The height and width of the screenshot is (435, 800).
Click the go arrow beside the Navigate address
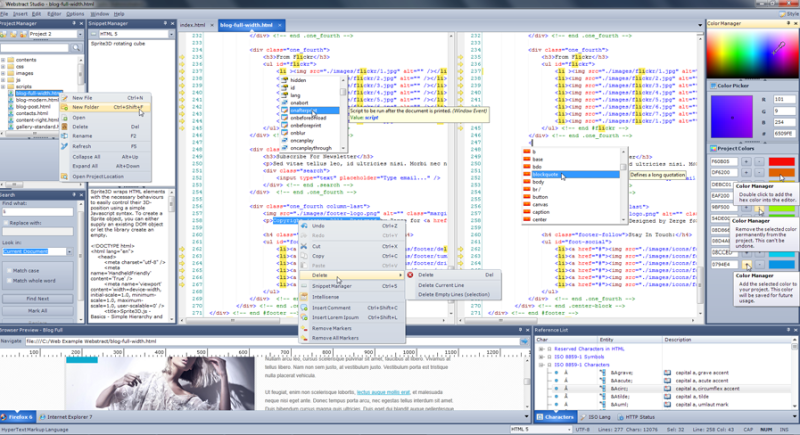[524, 341]
